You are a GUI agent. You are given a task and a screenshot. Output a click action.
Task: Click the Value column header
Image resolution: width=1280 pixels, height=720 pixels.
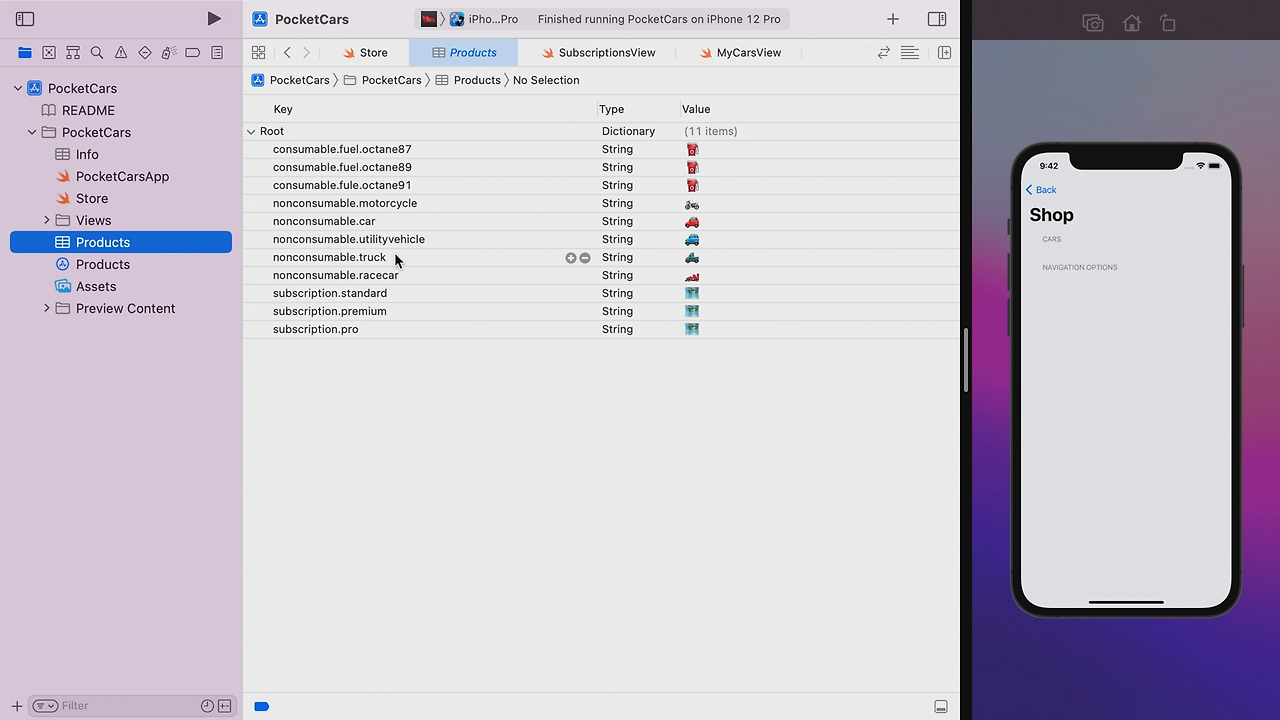pos(696,109)
